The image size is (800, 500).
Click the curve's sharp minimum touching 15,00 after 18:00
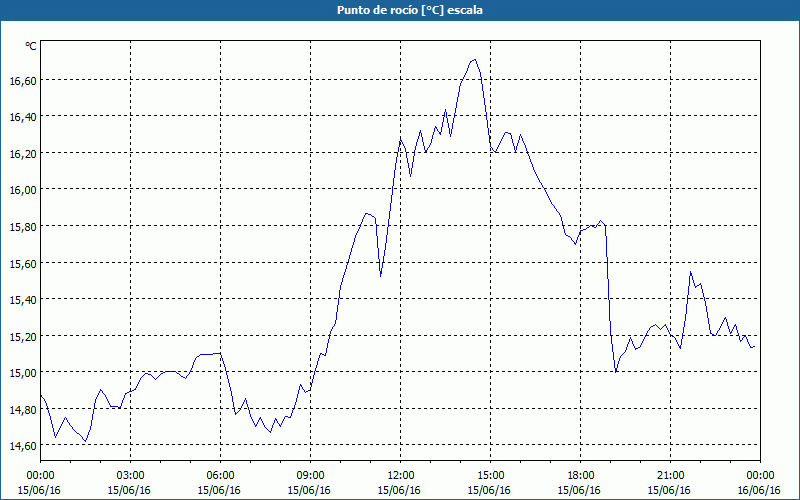(x=616, y=371)
